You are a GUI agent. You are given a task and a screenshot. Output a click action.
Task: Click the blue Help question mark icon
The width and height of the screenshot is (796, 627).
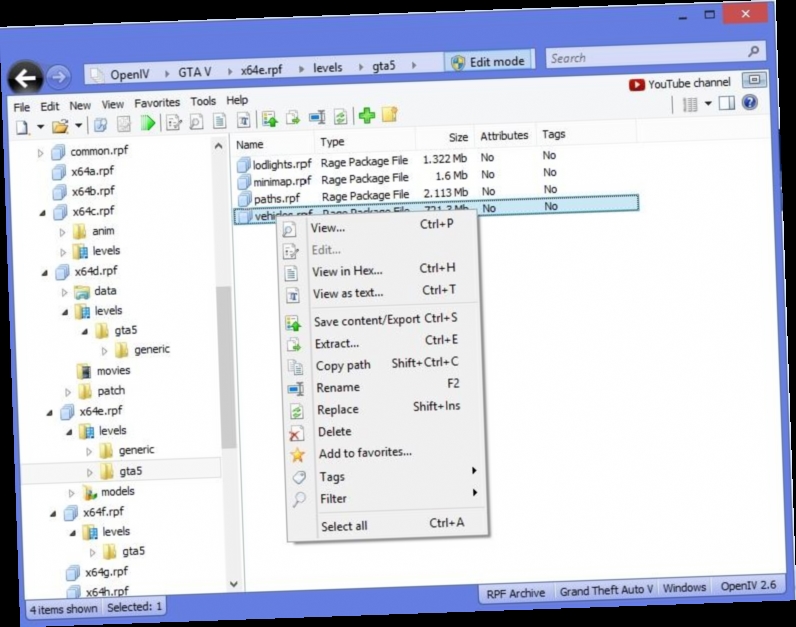(x=750, y=103)
